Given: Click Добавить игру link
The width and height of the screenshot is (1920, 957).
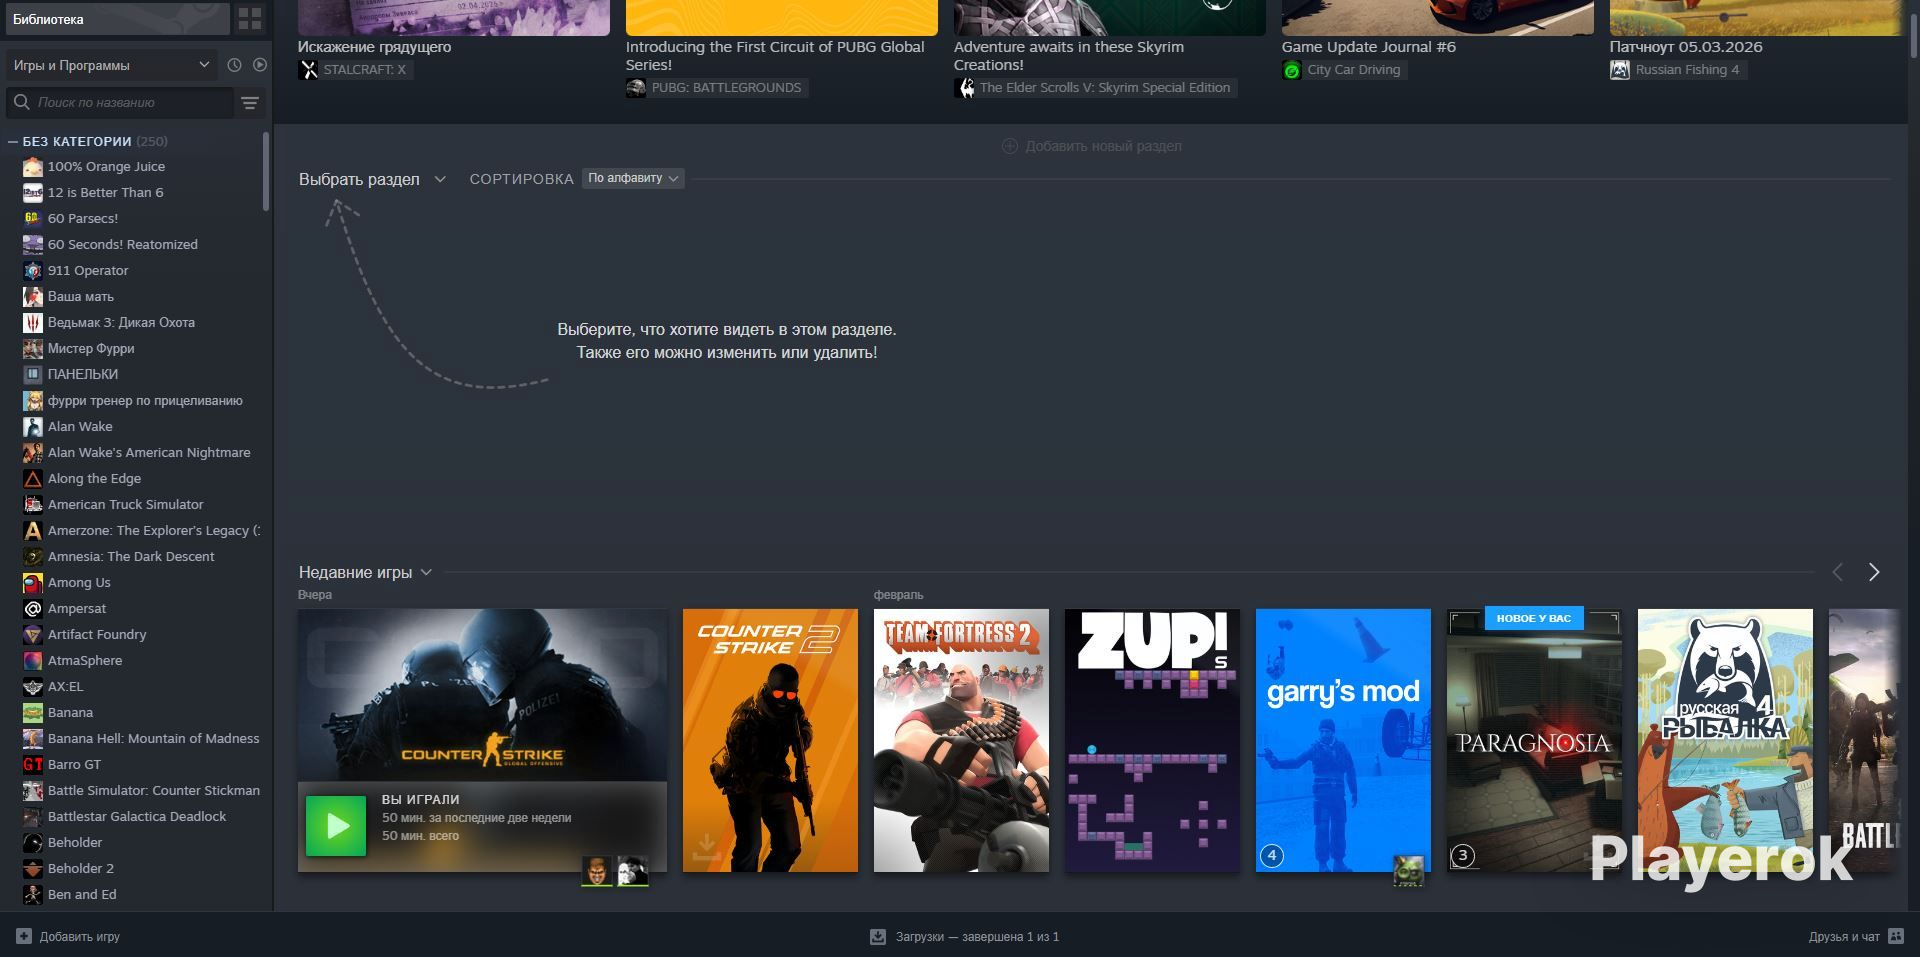Looking at the screenshot, I should (x=80, y=937).
